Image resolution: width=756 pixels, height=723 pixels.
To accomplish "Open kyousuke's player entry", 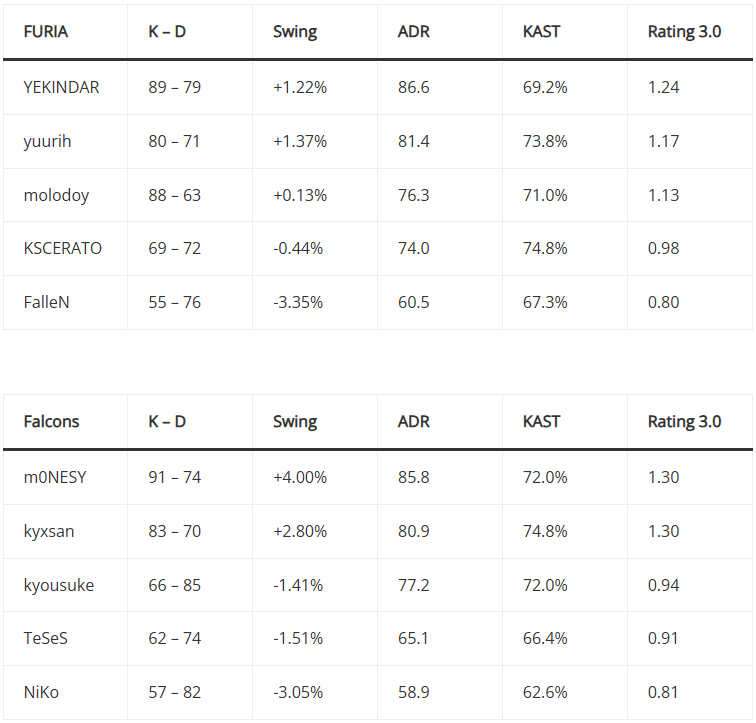I will click(58, 585).
